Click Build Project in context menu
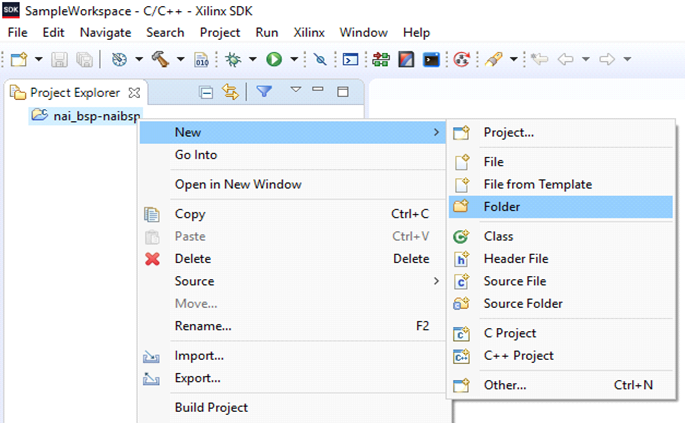Image resolution: width=685 pixels, height=423 pixels. tap(211, 407)
